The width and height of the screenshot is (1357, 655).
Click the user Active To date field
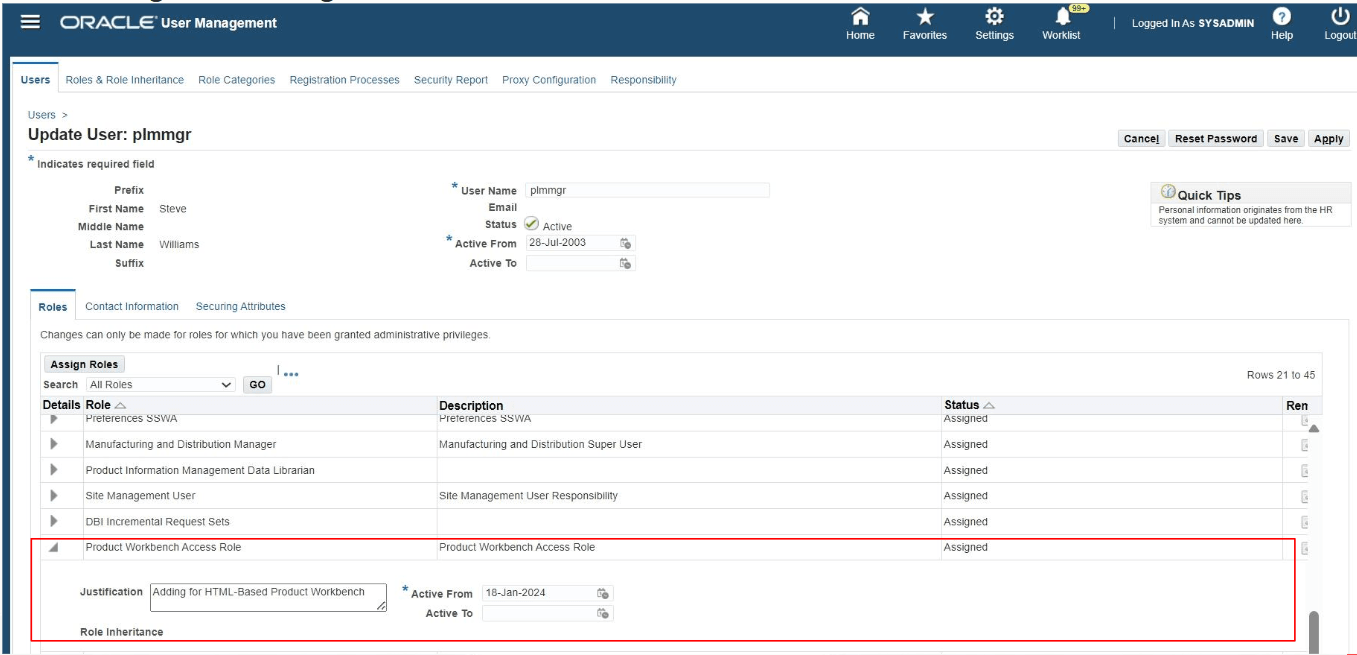coord(571,263)
